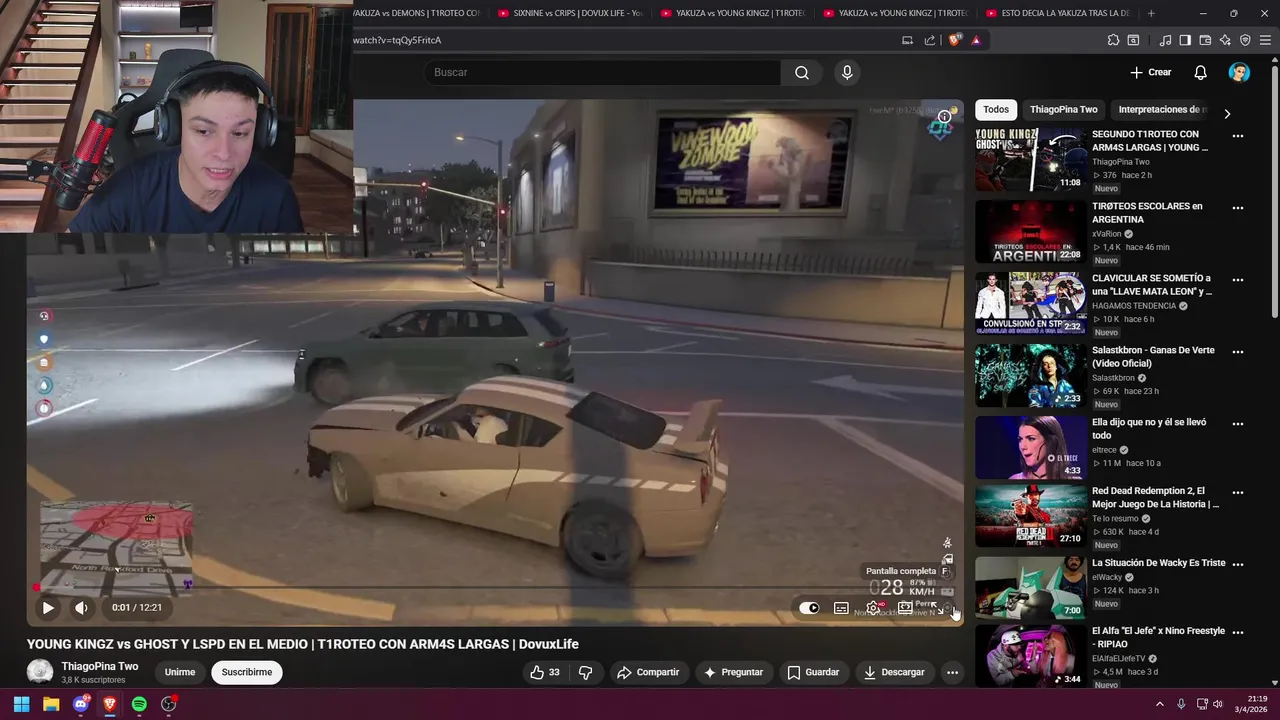
Task: Open Salastkbron - Ganas De Verte title
Action: click(x=1153, y=357)
